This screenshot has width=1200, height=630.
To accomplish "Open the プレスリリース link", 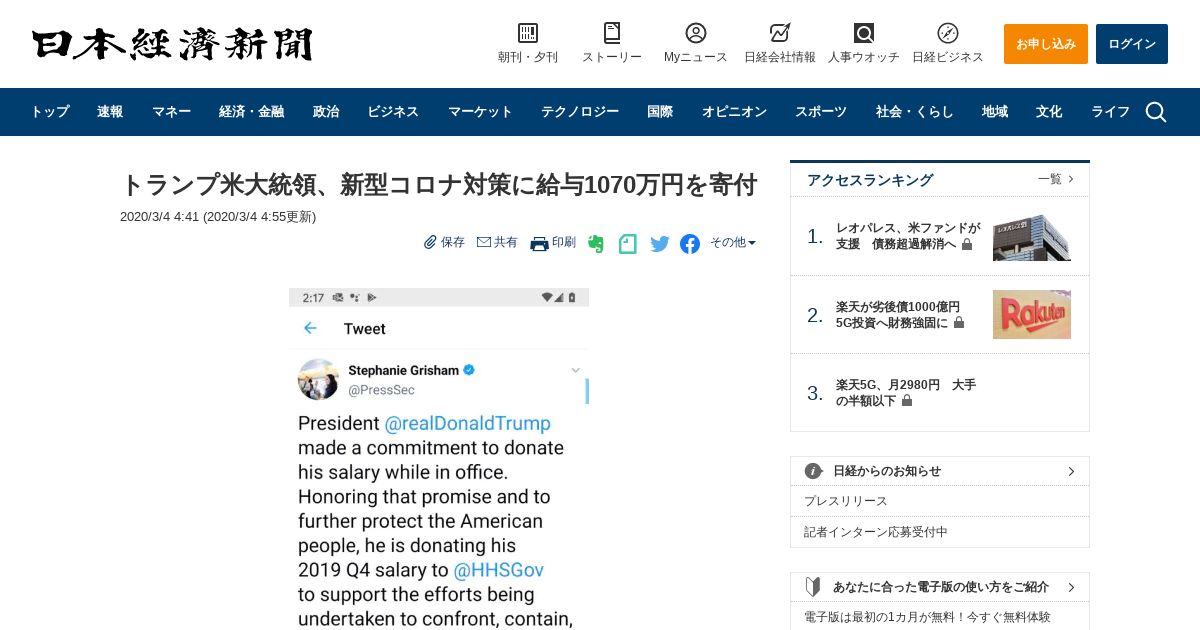I will point(846,501).
